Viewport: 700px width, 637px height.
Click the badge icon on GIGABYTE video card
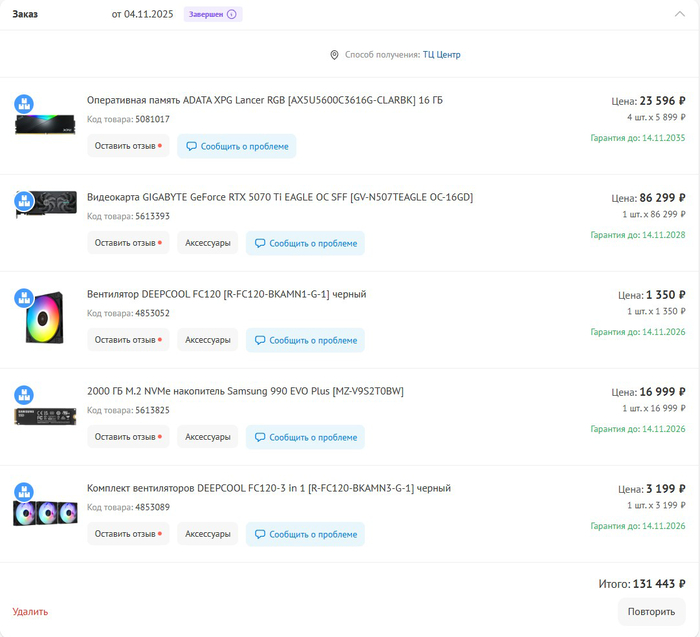pos(24,201)
